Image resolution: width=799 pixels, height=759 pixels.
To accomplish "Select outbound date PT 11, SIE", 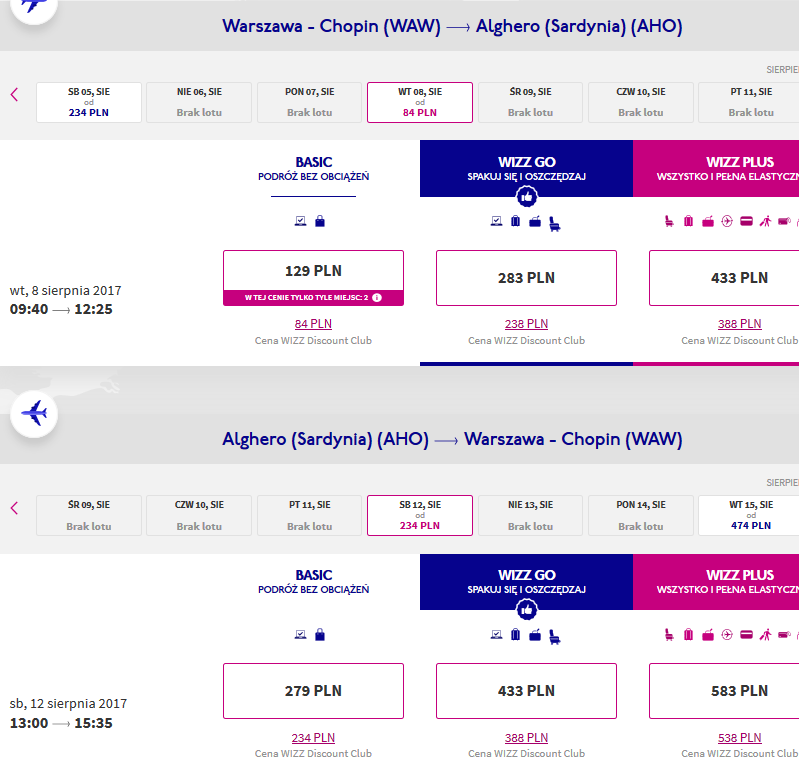I will pyautogui.click(x=749, y=102).
